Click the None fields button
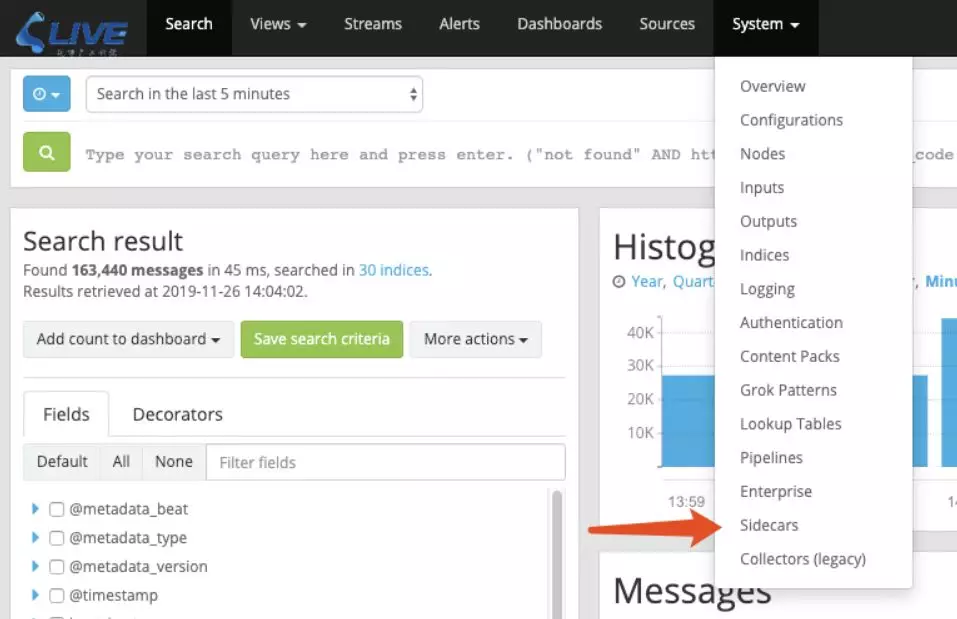 coord(174,462)
